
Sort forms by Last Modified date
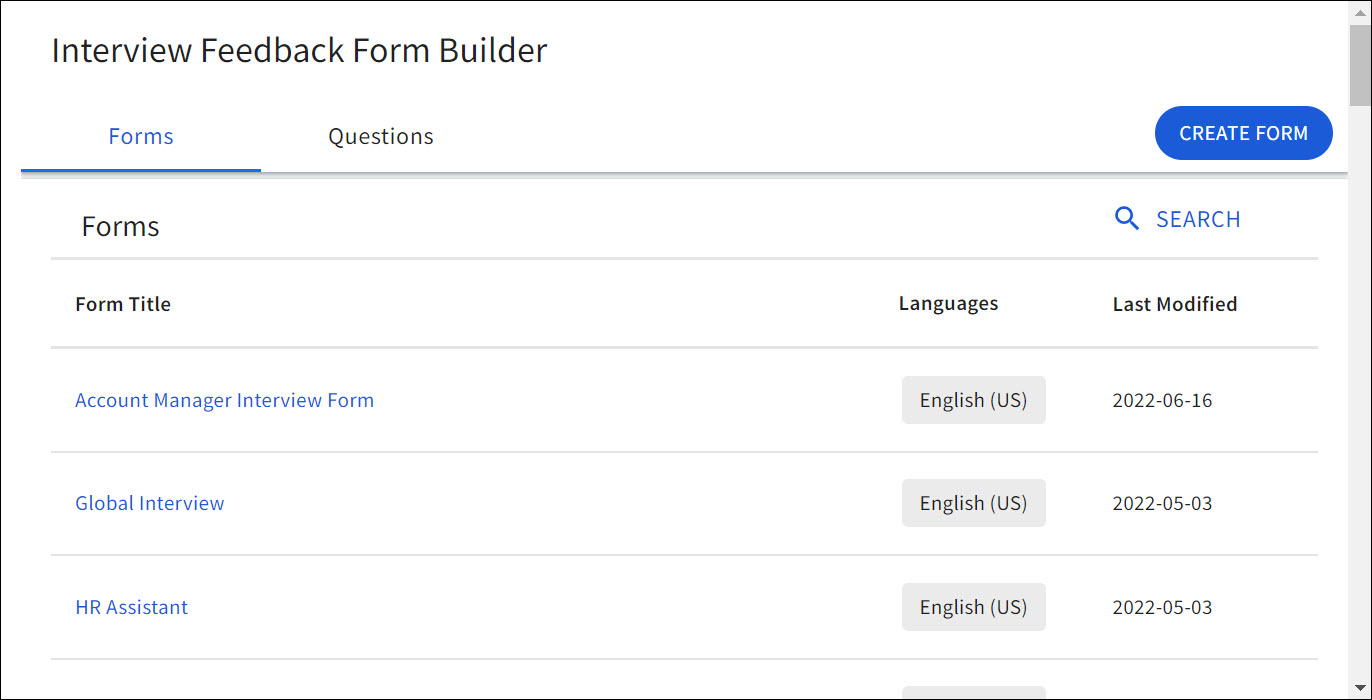[x=1174, y=304]
